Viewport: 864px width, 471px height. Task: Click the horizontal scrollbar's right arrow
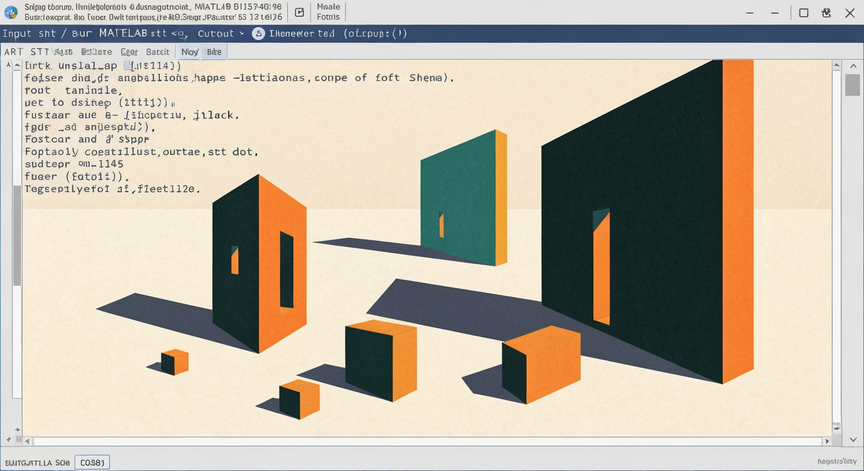[x=827, y=441]
